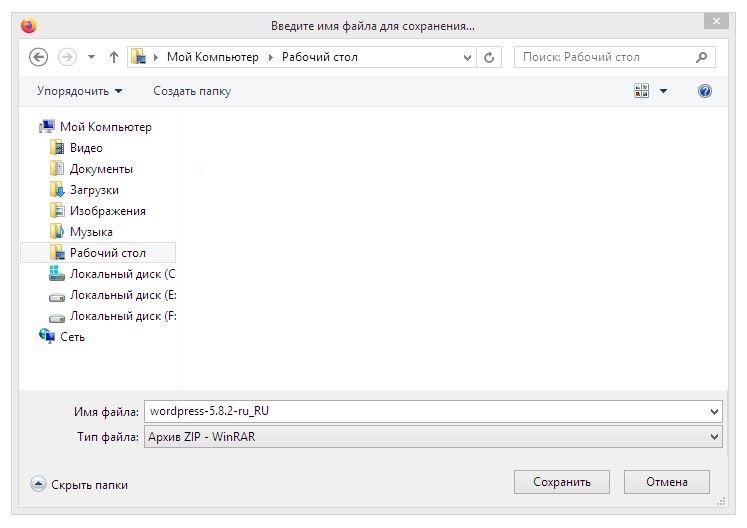Open the address bar history dropdown

point(467,58)
